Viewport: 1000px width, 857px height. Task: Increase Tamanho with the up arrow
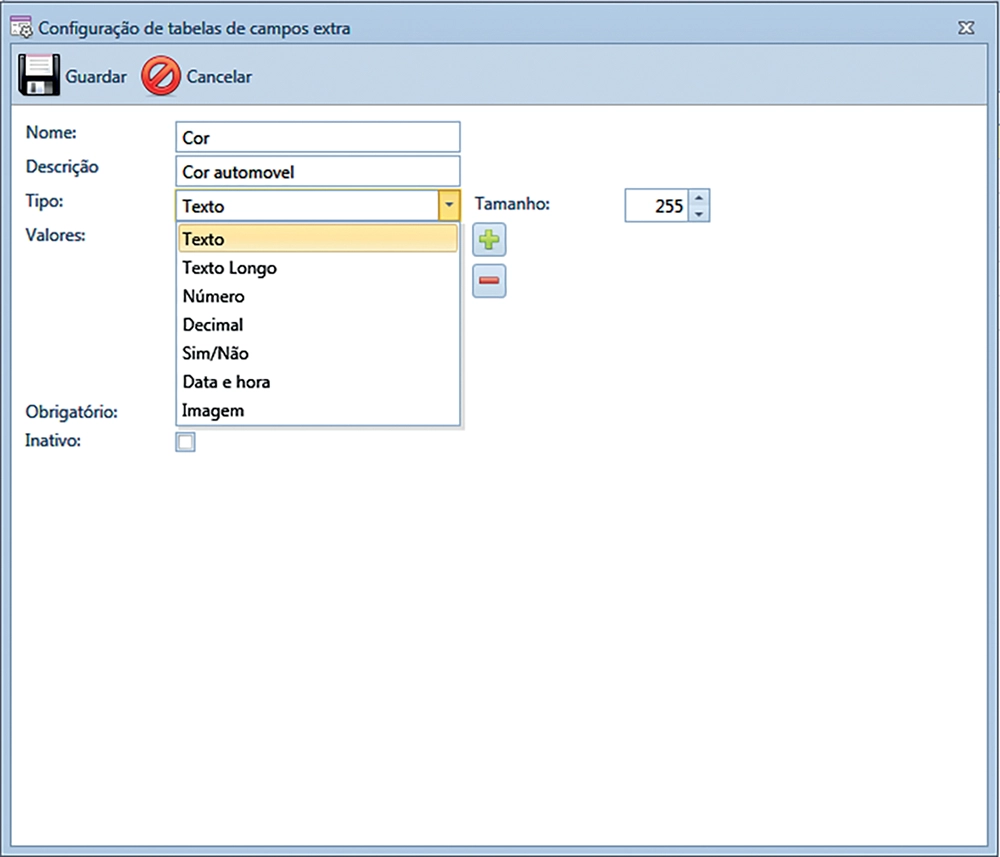click(700, 198)
